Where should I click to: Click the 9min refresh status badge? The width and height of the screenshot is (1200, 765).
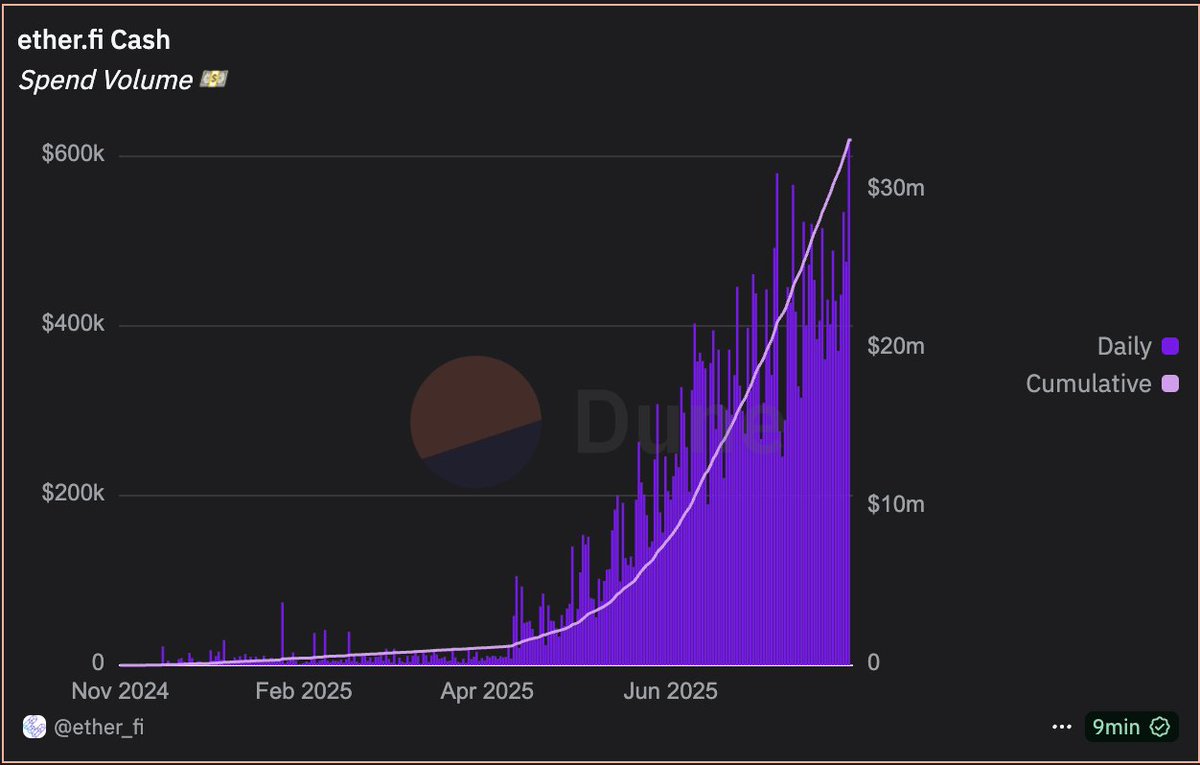tap(1130, 727)
